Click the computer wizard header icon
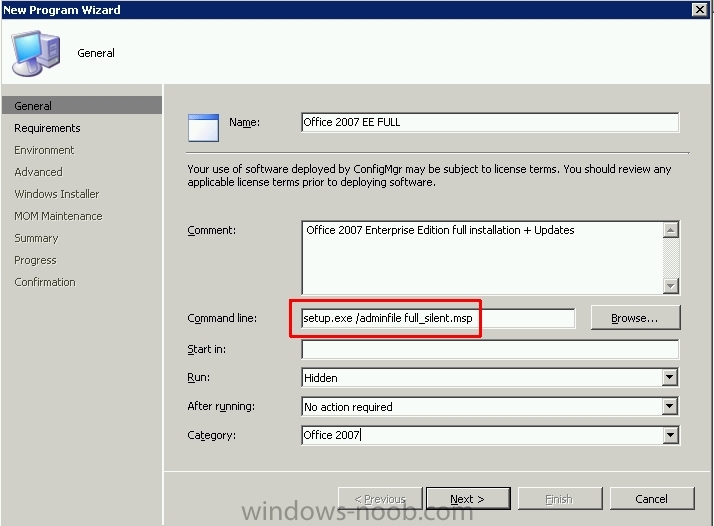714x526 pixels. tap(36, 53)
